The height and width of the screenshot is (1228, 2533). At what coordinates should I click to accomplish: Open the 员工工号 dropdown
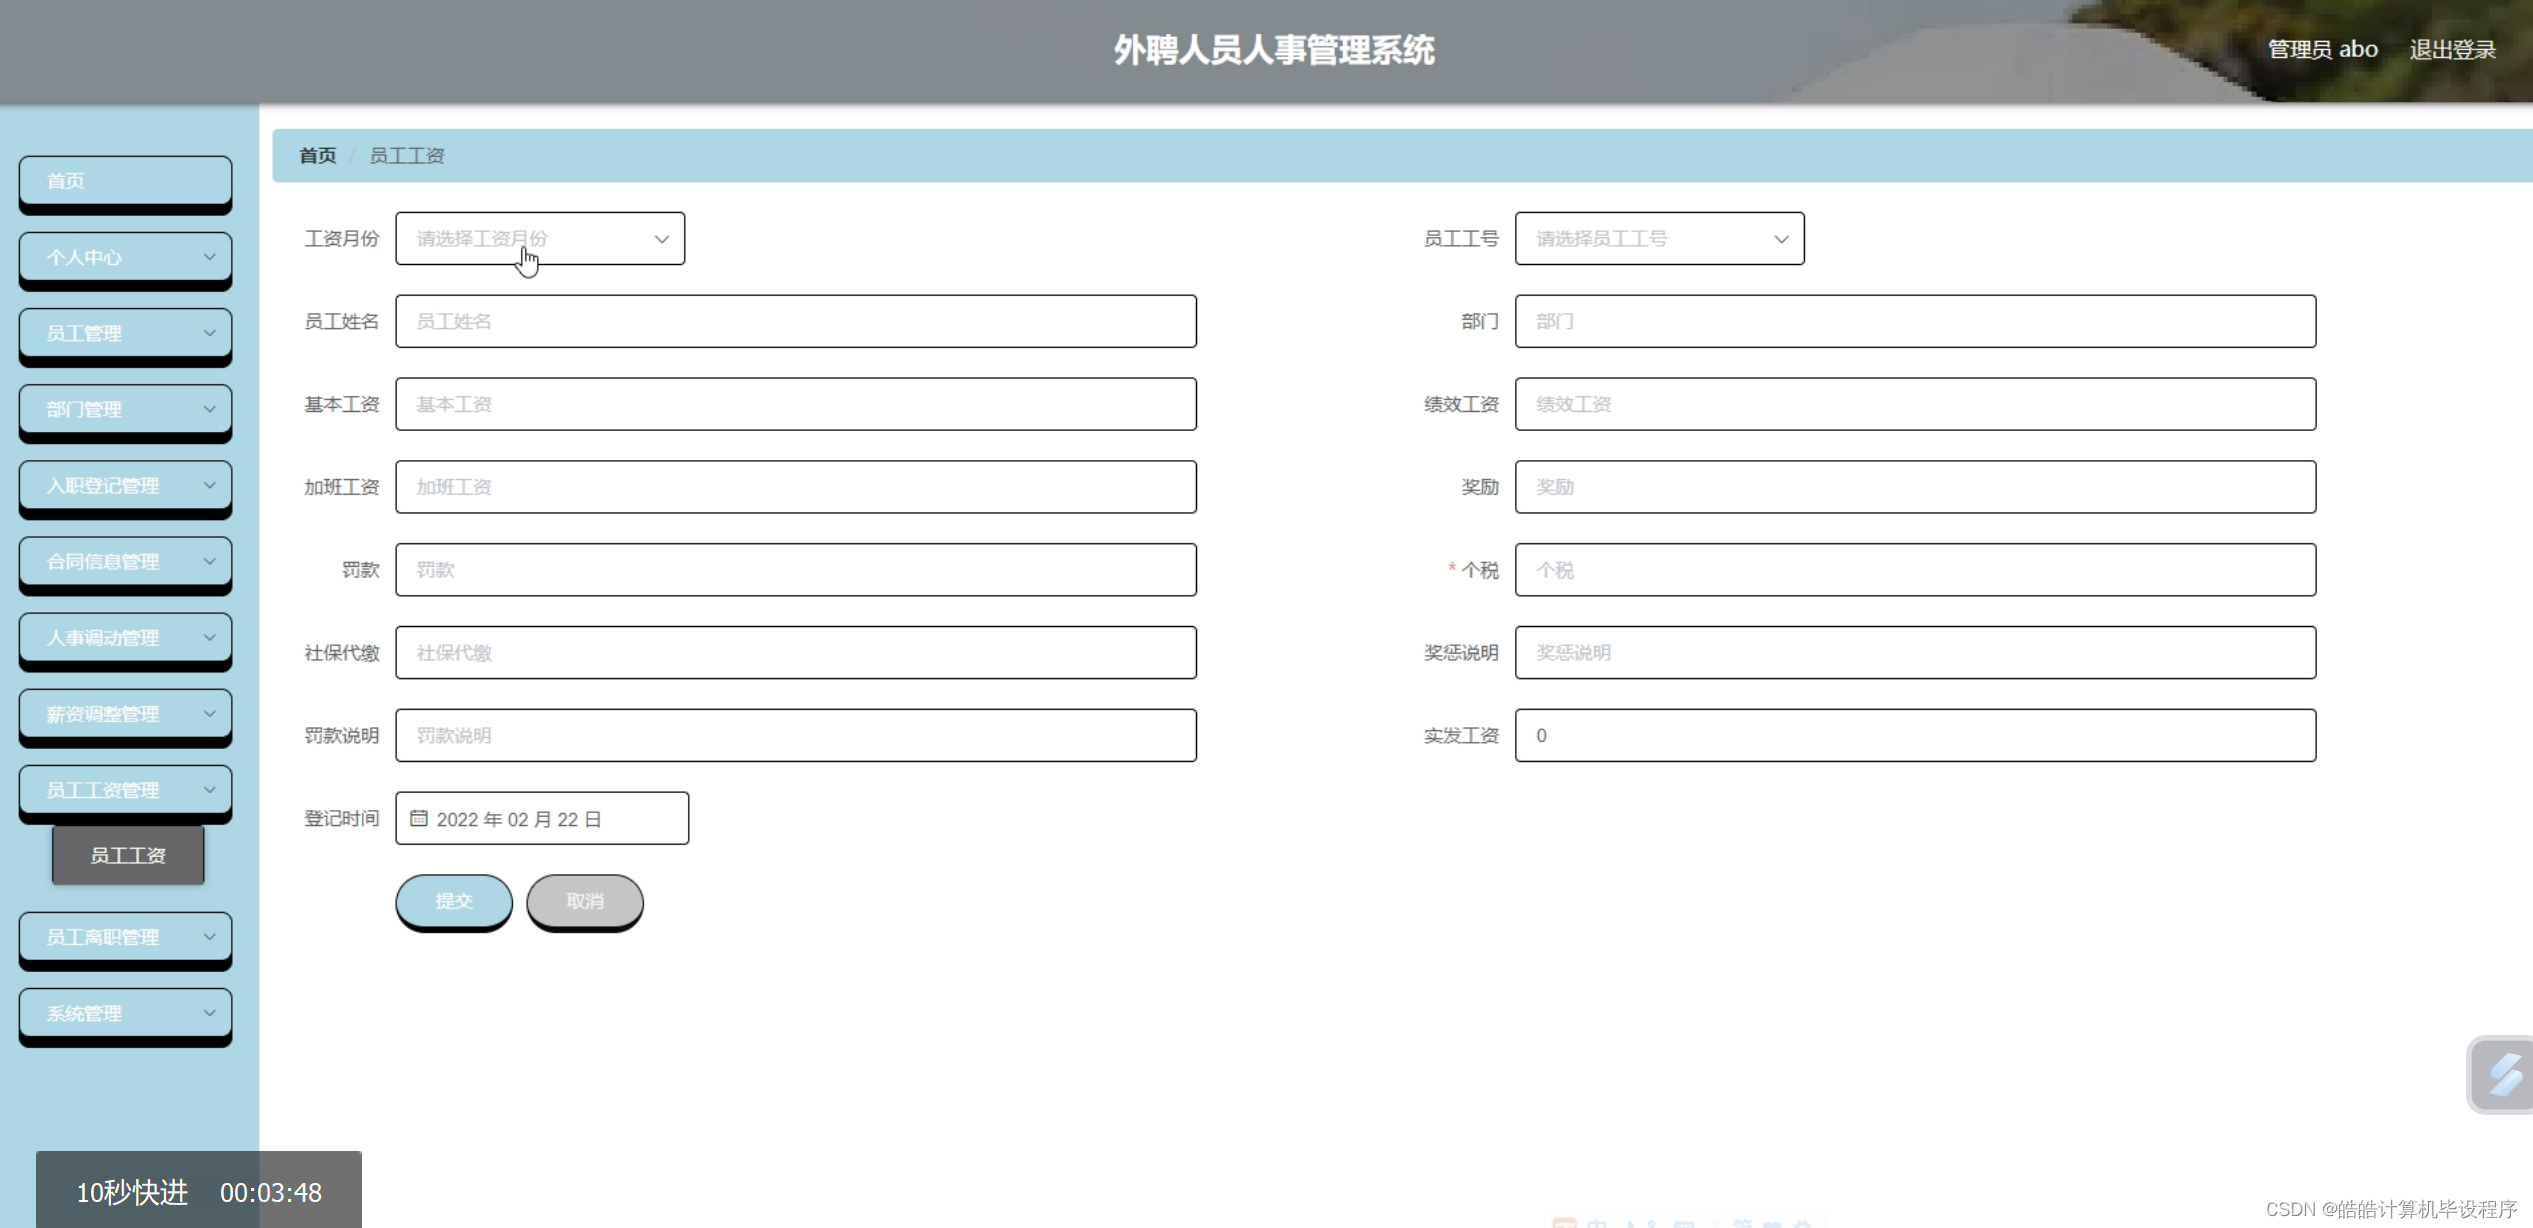pos(1659,239)
